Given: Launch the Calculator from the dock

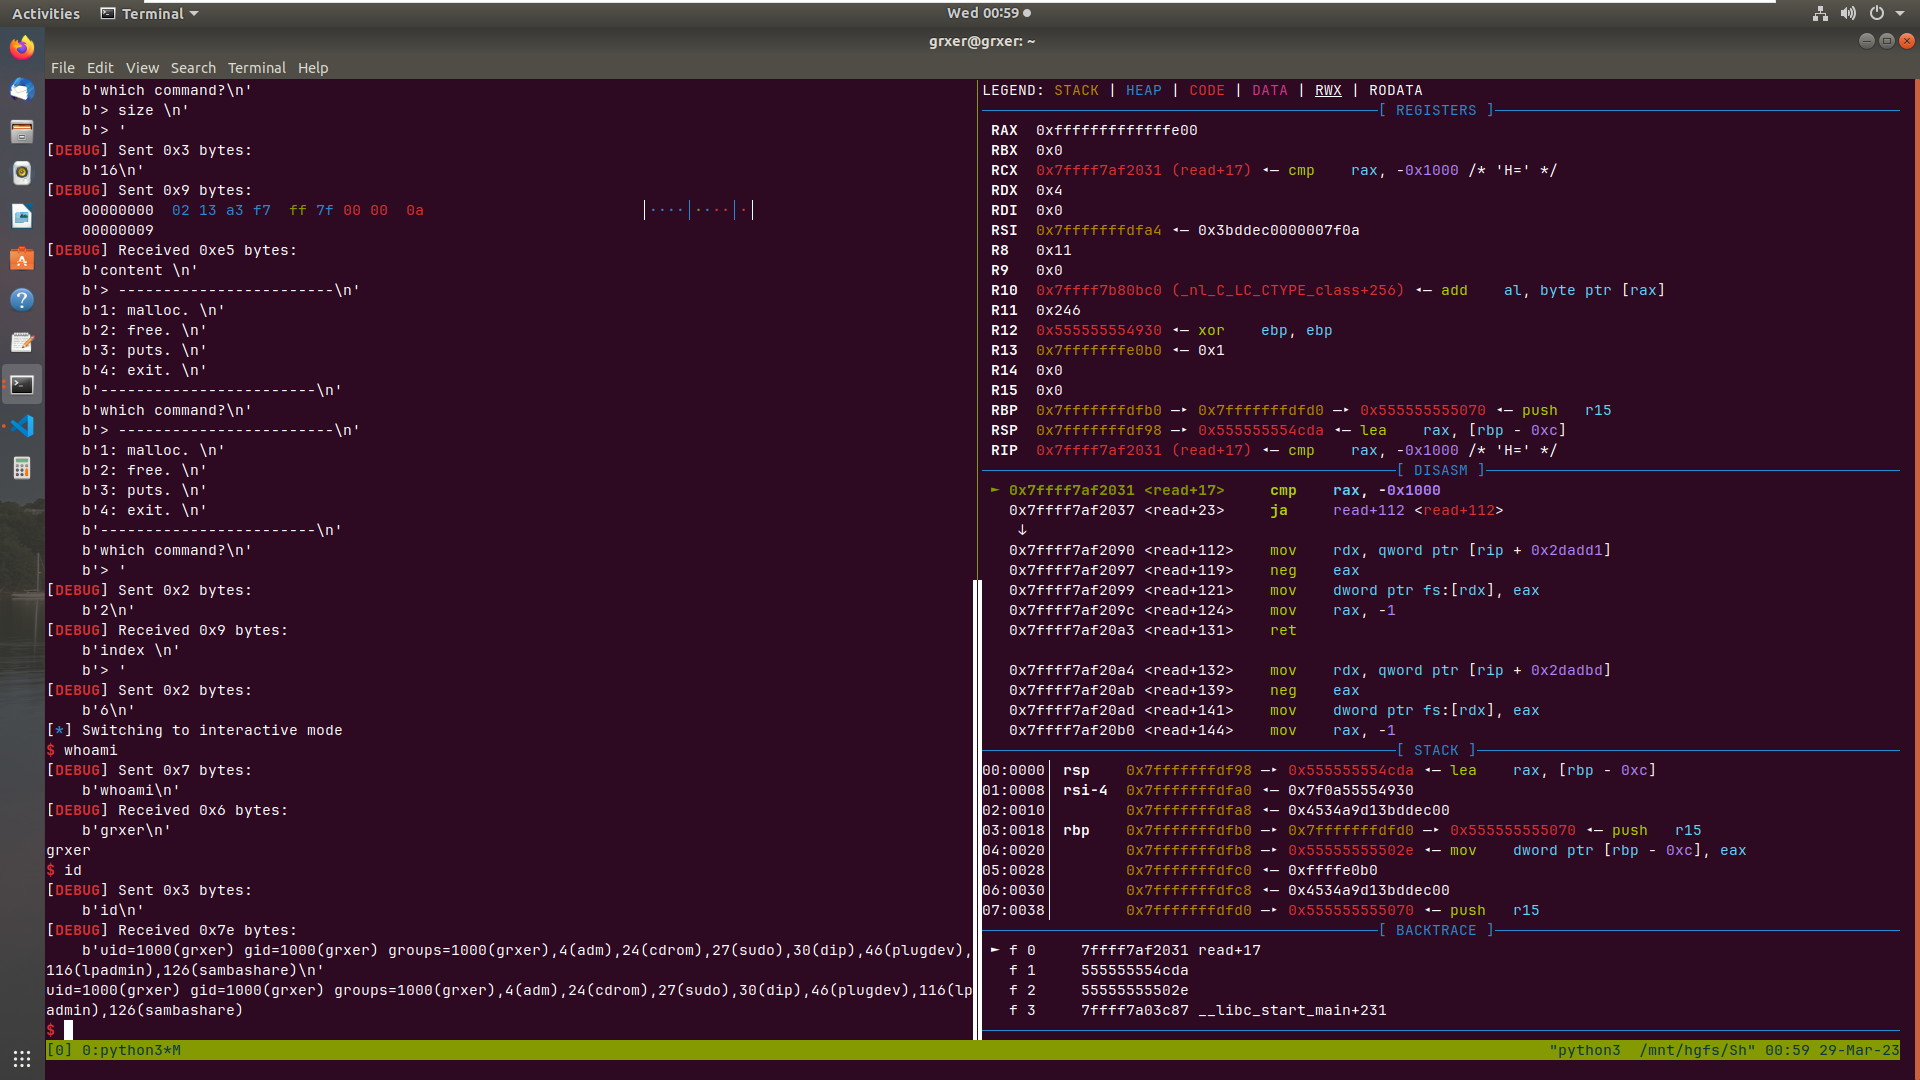Looking at the screenshot, I should 22,468.
